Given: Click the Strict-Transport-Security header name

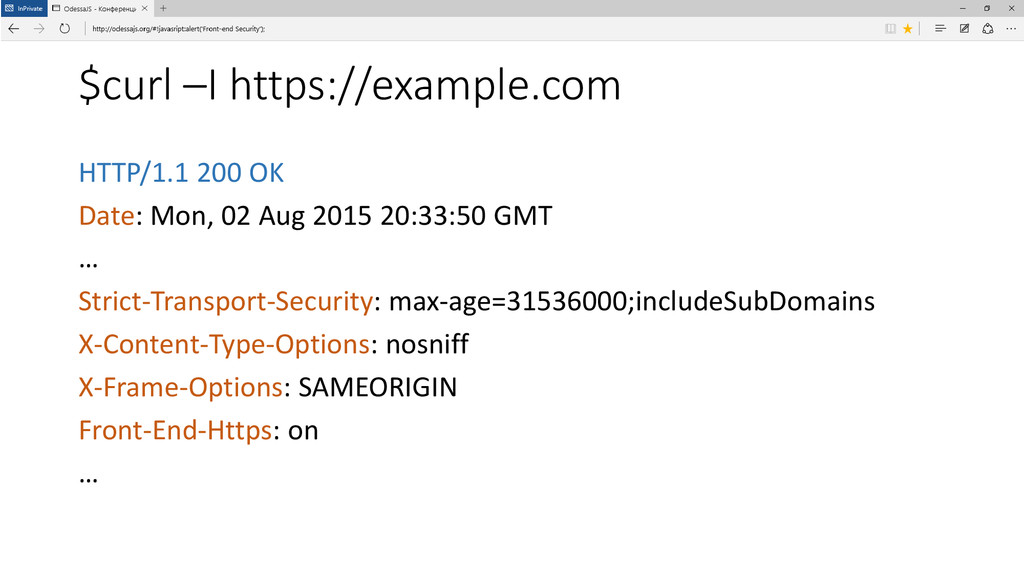Looking at the screenshot, I should [x=225, y=301].
